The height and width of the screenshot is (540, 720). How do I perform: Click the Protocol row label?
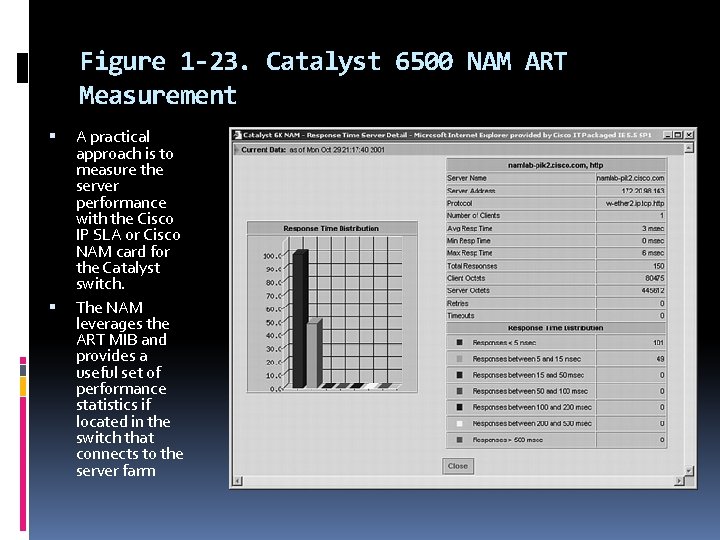[x=459, y=203]
